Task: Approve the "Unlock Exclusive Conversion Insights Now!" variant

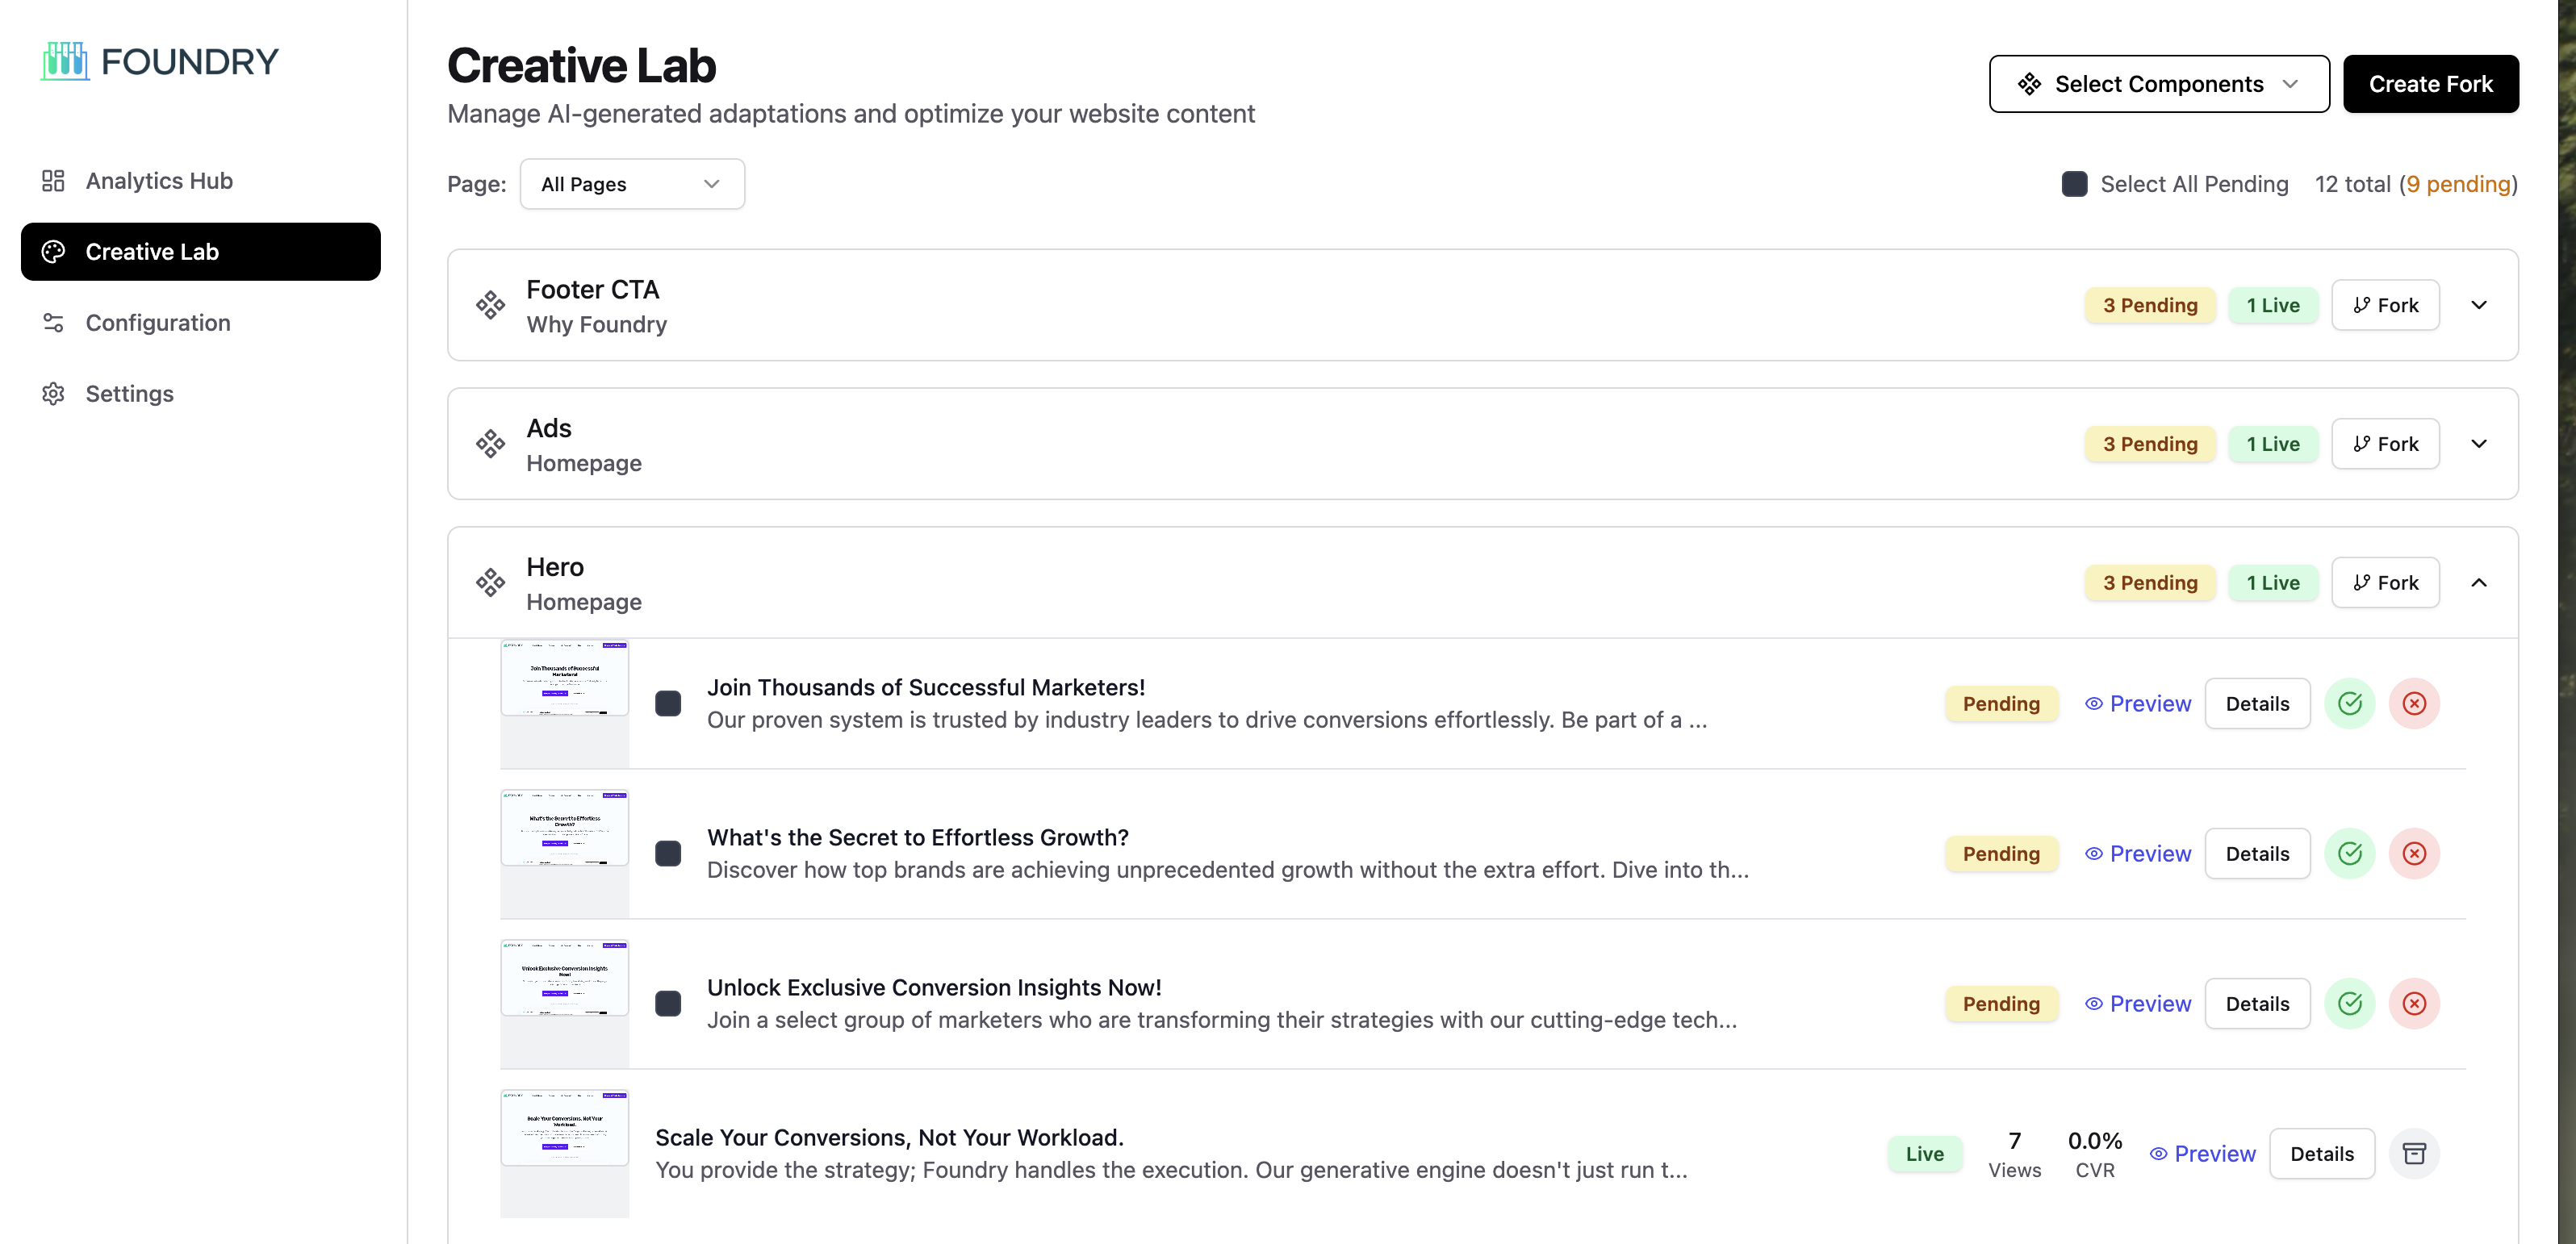Action: click(x=2349, y=1004)
